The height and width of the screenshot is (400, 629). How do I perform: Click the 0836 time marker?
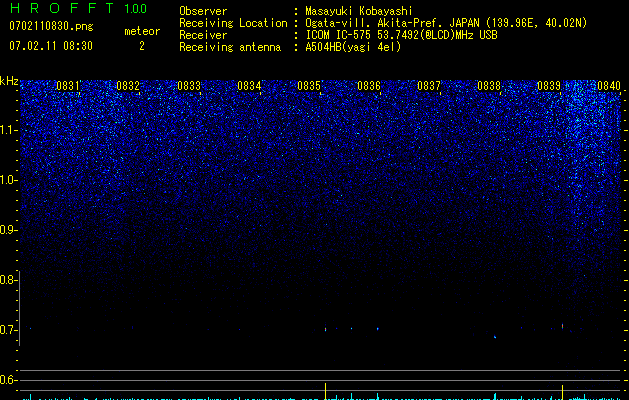click(x=369, y=85)
